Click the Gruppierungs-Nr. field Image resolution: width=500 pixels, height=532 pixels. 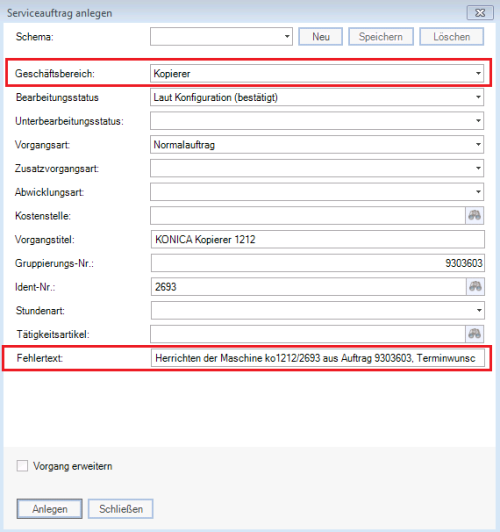point(318,263)
